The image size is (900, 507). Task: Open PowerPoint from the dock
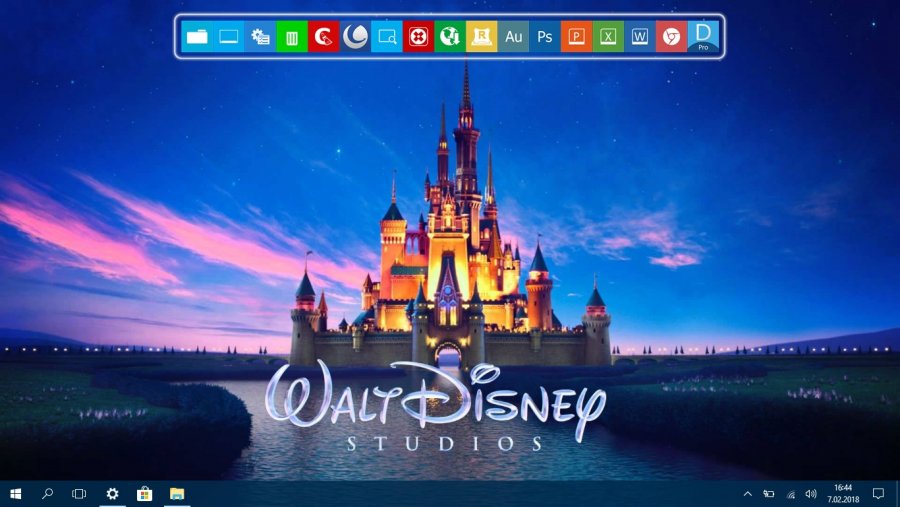click(576, 37)
